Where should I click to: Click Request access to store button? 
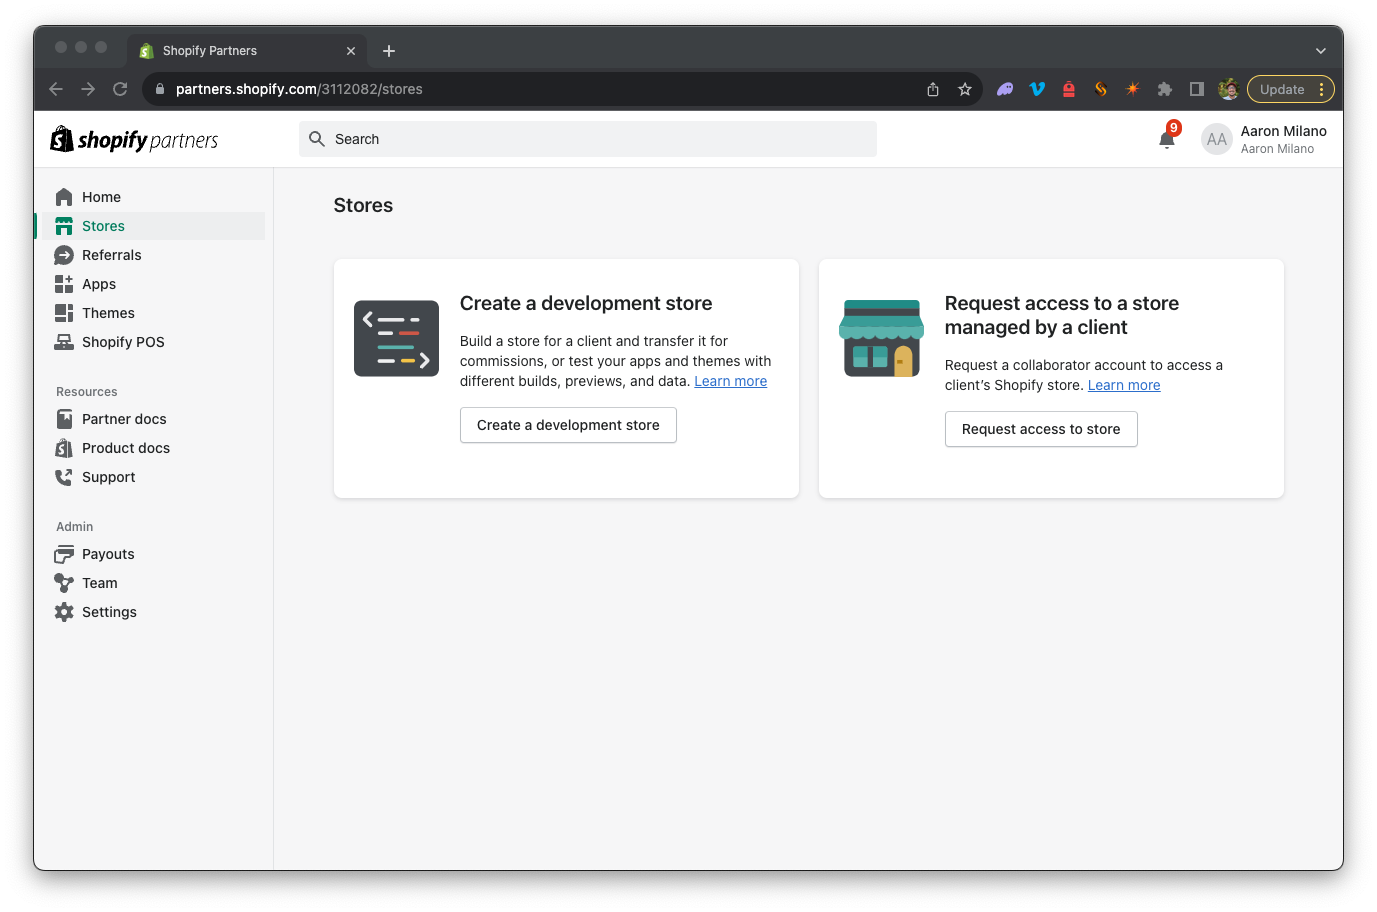click(1041, 429)
